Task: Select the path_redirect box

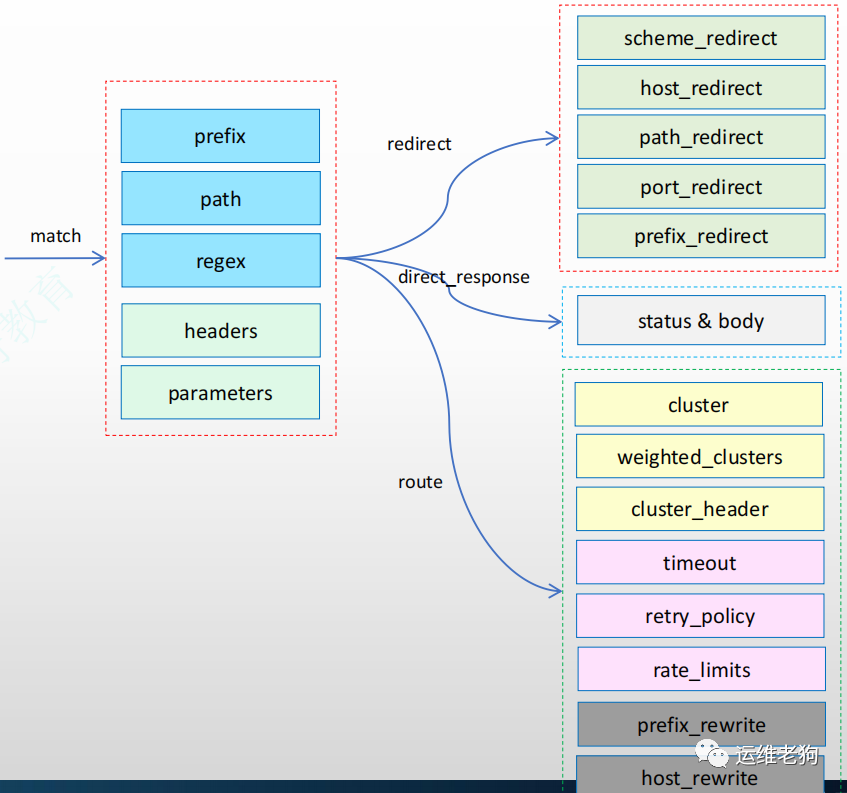Action: pos(701,137)
